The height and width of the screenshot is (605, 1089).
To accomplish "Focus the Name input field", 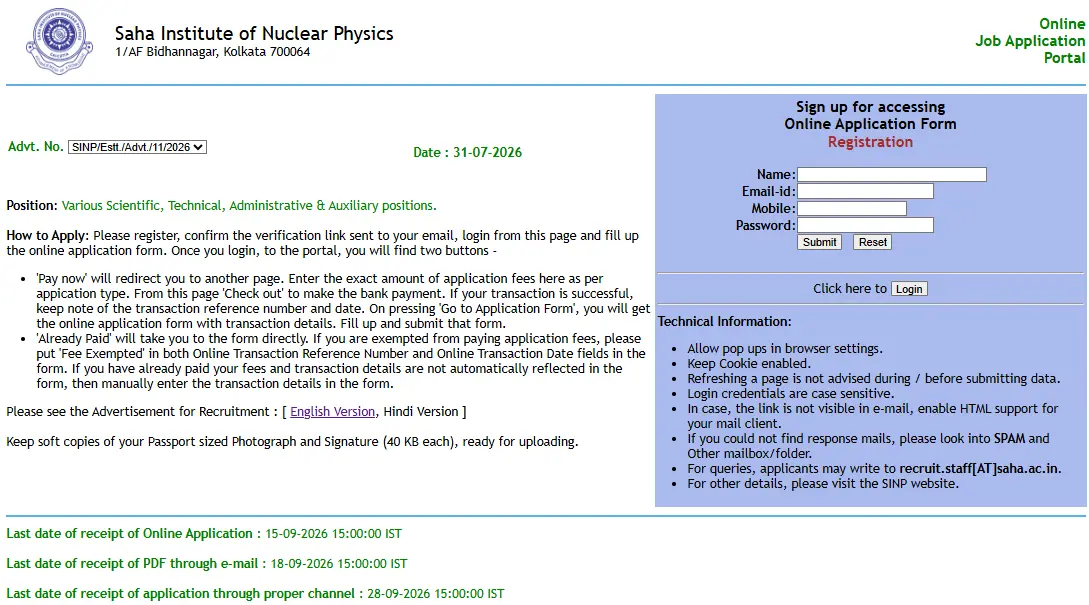I will coord(892,174).
